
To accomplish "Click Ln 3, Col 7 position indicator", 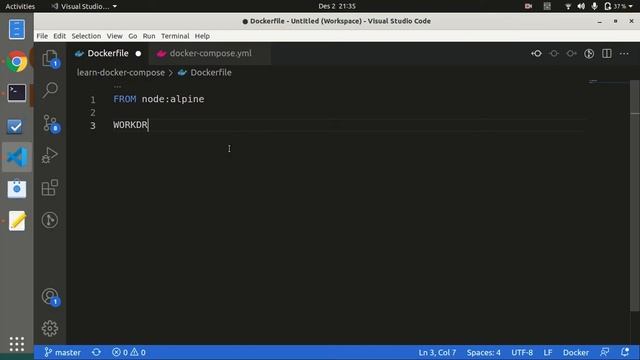I will tap(437, 352).
